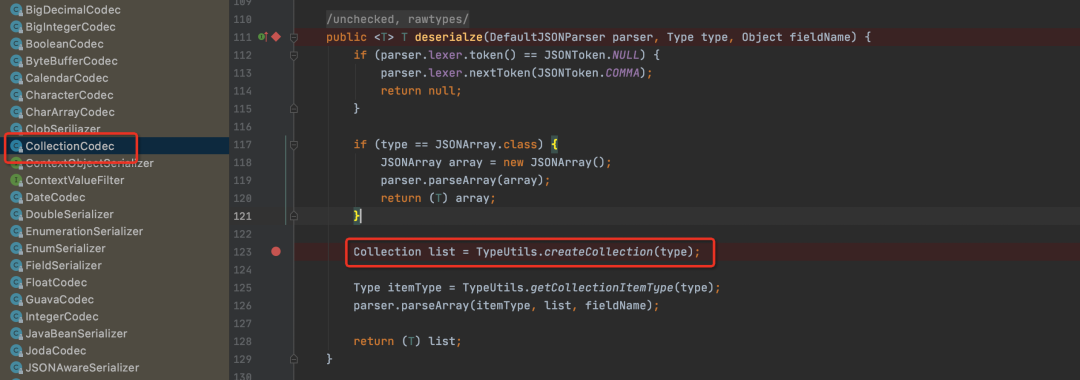Click line number 119 in the gutter

coord(242,180)
